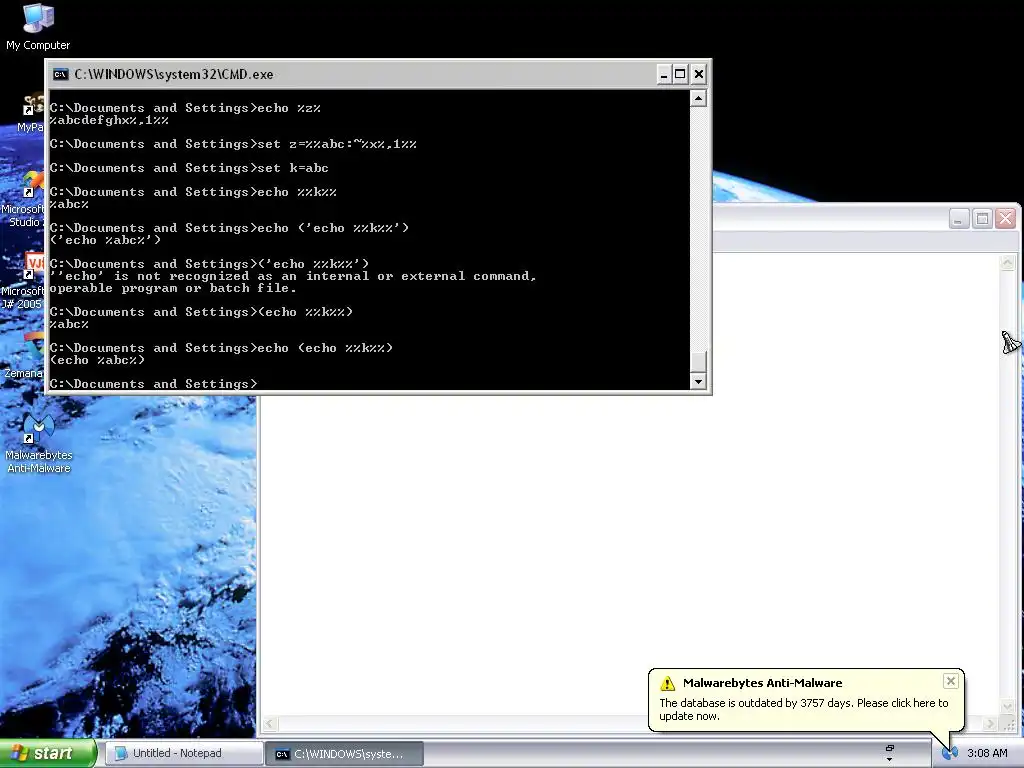Click the warning icon in Malwarebytes balloon
The height and width of the screenshot is (768, 1024).
pyautogui.click(x=667, y=683)
